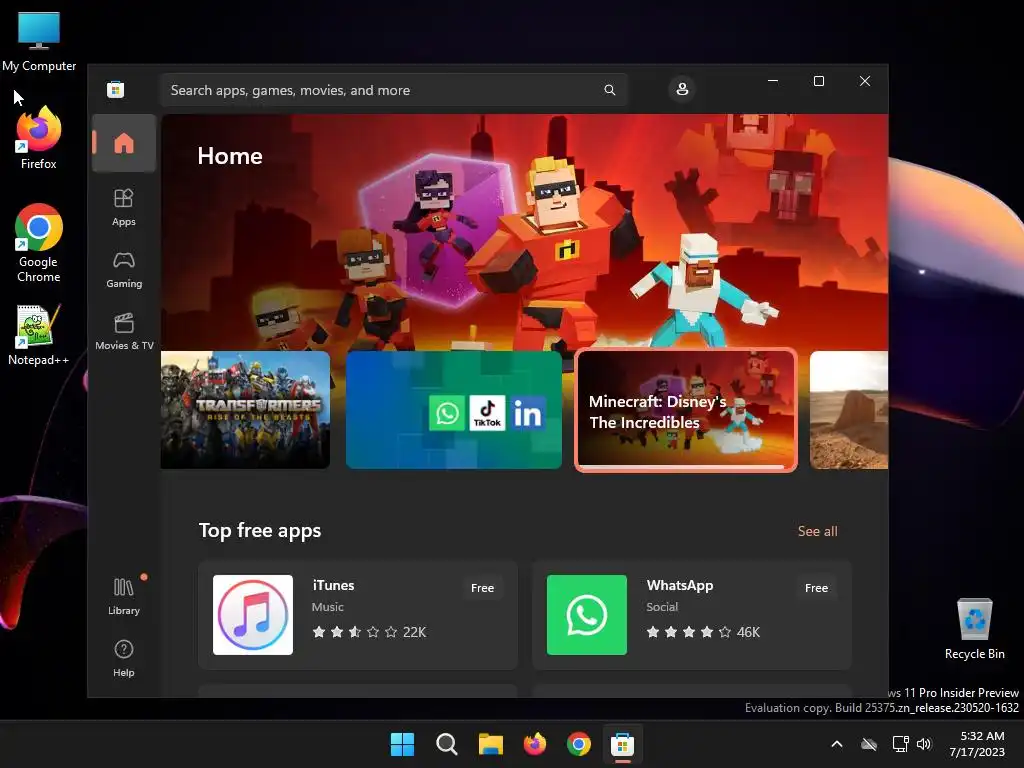The width and height of the screenshot is (1024, 768).
Task: Minimize the Microsoft Store window
Action: pos(773,81)
